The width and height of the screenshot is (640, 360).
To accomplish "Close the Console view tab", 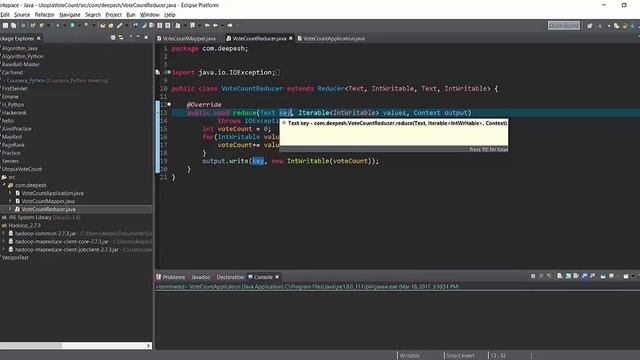I will [277, 277].
